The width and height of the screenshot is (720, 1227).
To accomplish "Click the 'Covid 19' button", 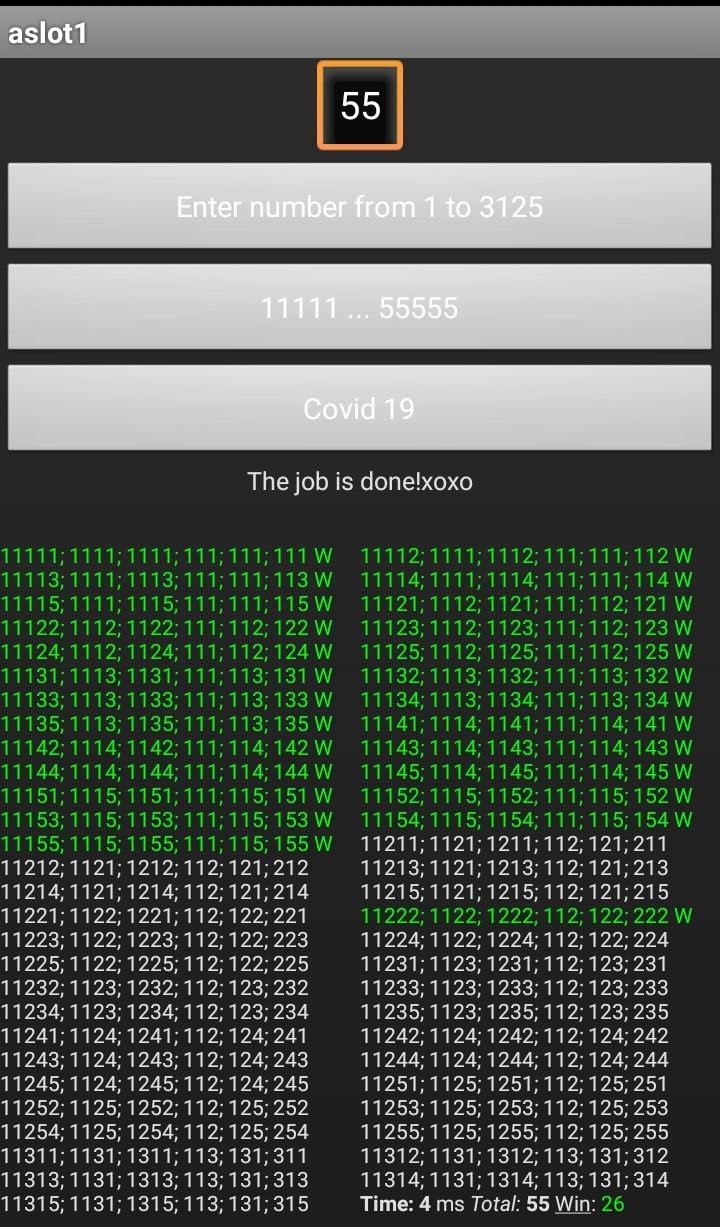I will (360, 408).
